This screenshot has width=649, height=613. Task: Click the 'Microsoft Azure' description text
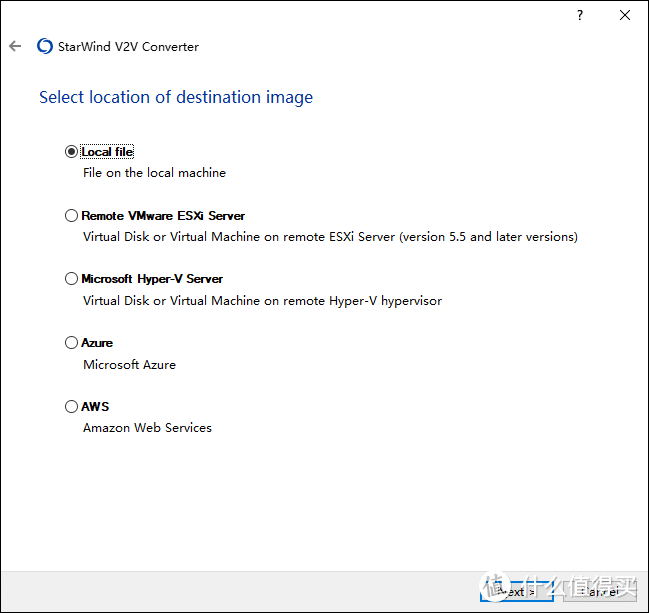pos(129,365)
